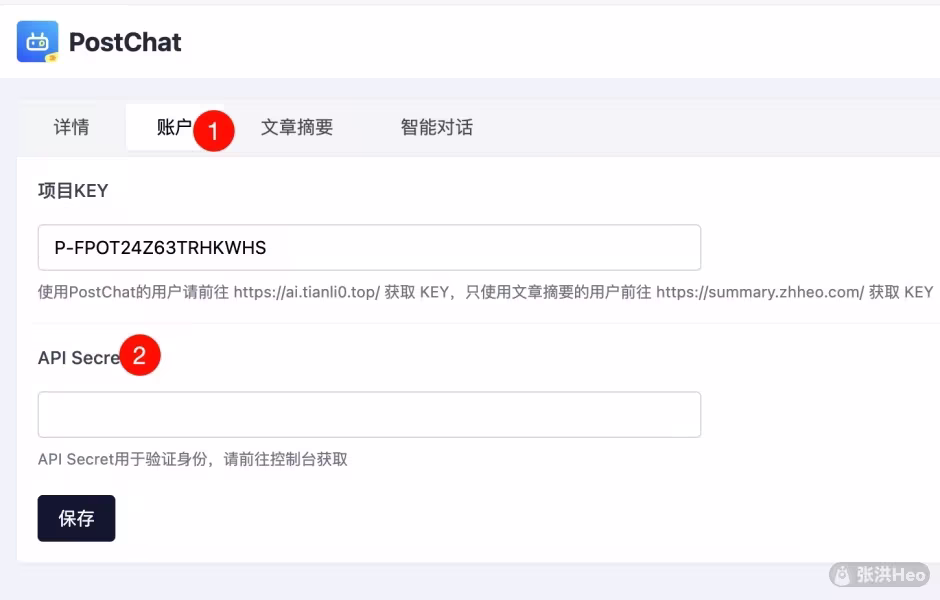The height and width of the screenshot is (600, 940).
Task: Click the PostChat robot logo icon
Action: click(x=37, y=41)
